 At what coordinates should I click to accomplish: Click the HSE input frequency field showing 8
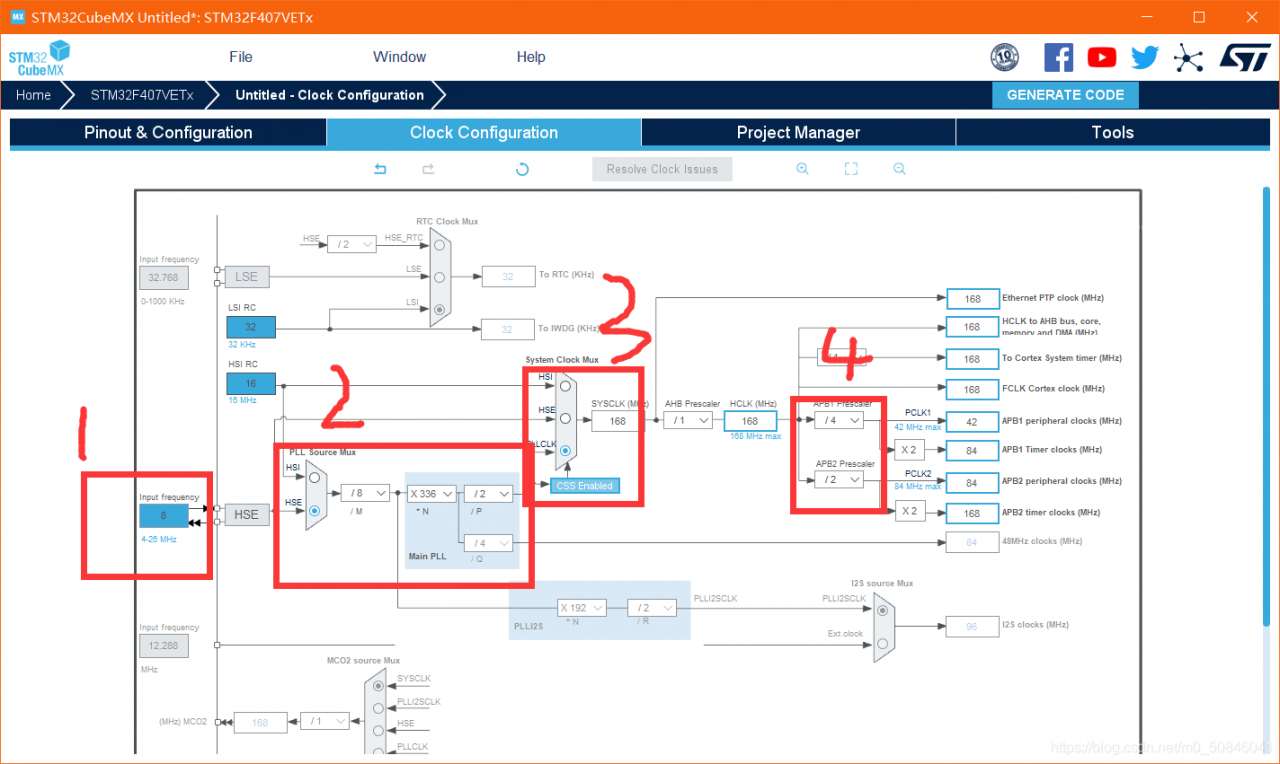click(164, 516)
